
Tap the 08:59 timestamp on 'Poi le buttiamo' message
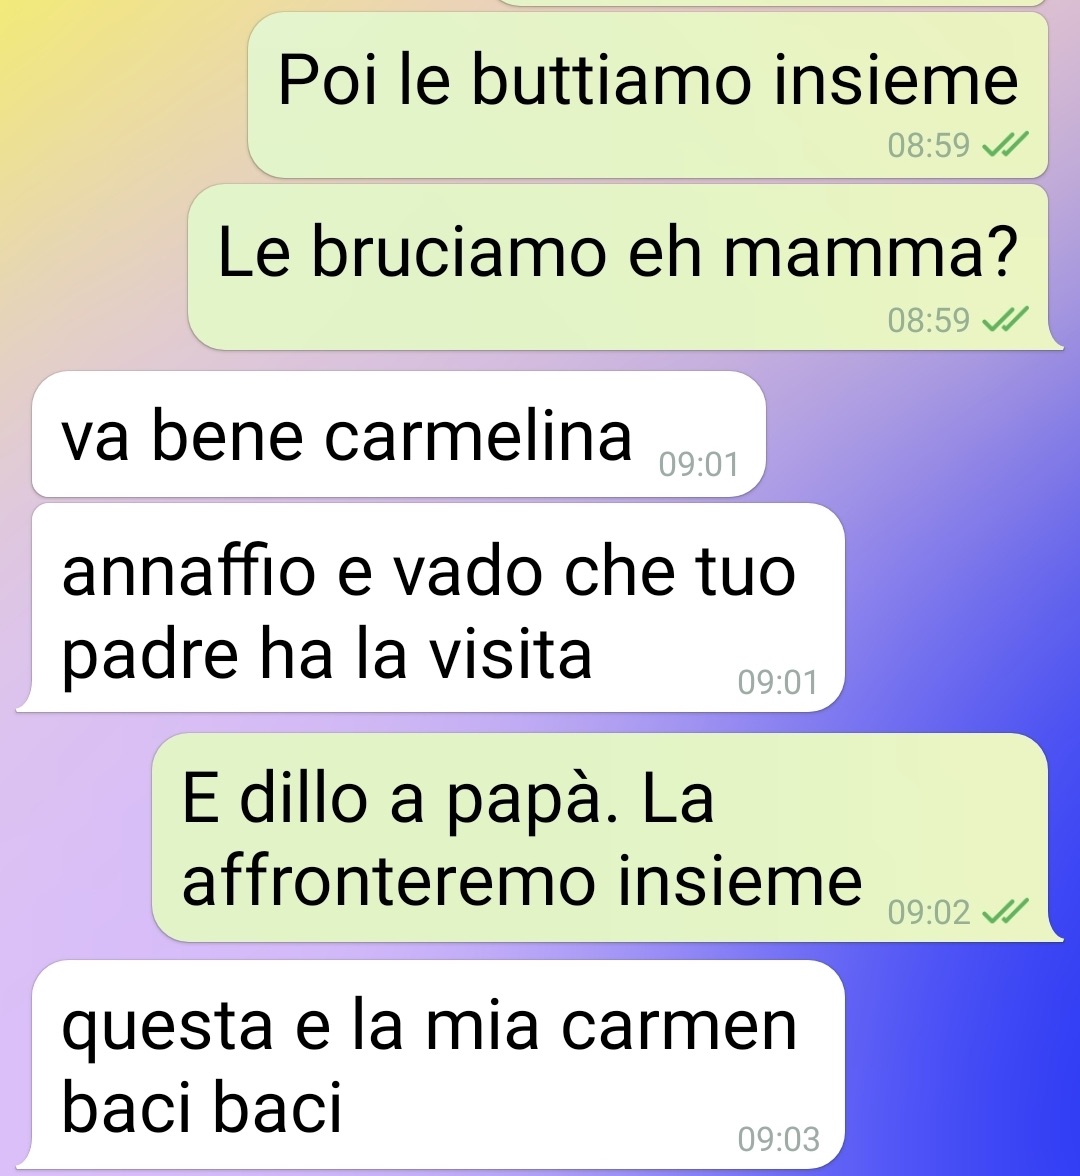[x=928, y=144]
